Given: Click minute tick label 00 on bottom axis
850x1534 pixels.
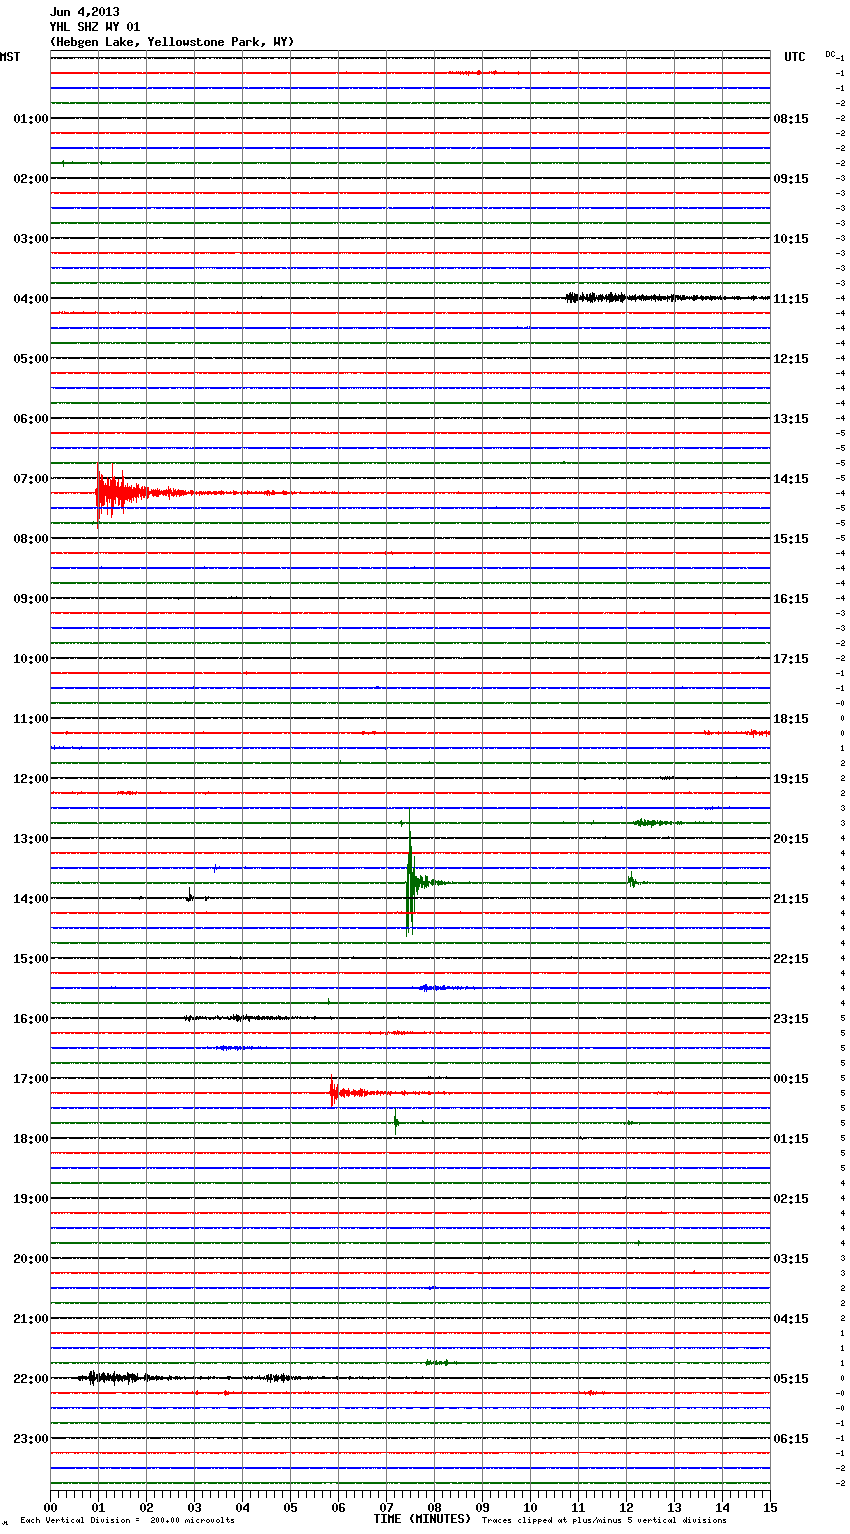Looking at the screenshot, I should [50, 1507].
